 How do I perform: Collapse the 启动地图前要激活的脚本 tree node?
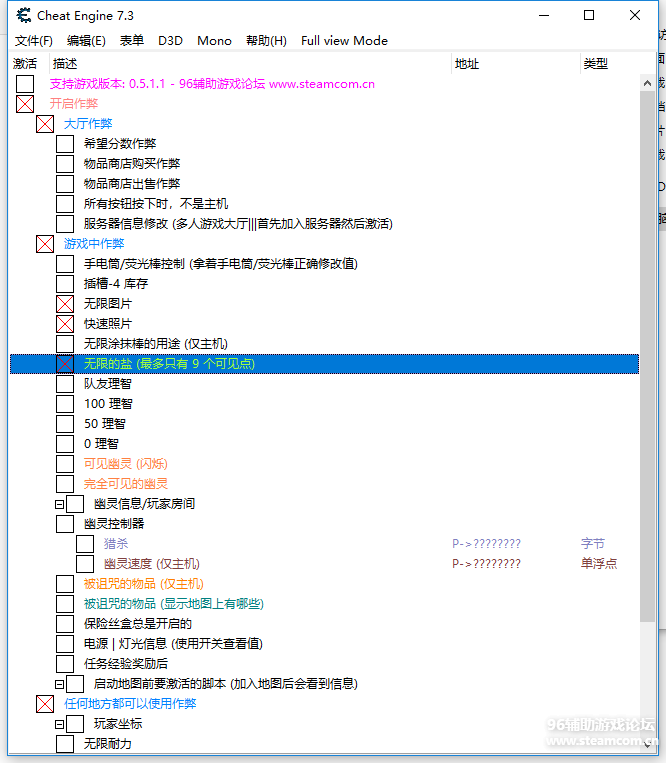[x=59, y=685]
